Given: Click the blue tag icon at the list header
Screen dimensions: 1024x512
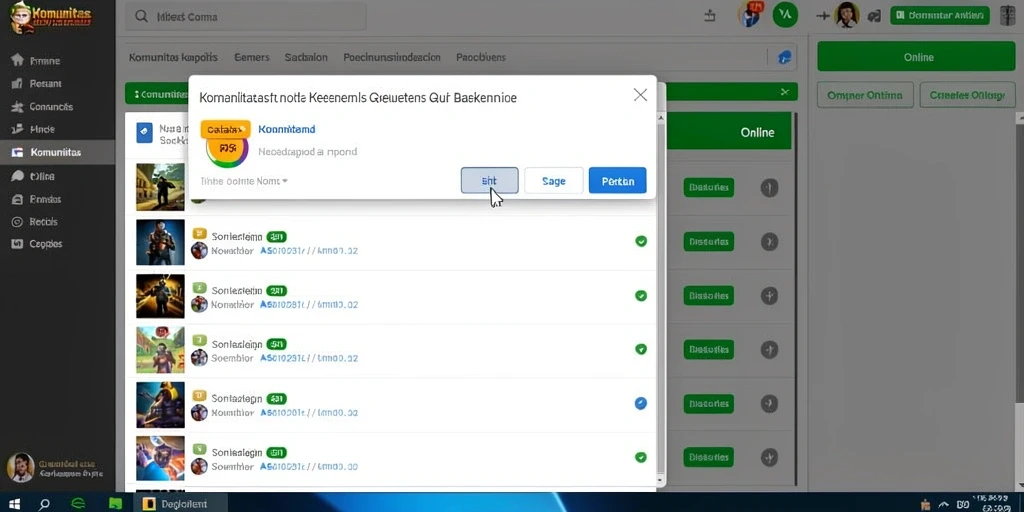Looking at the screenshot, I should point(144,133).
